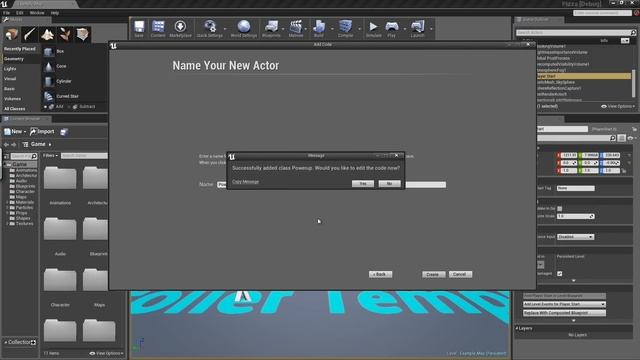The height and width of the screenshot is (360, 640).
Task: Select the Landscape mode mountain icon
Action: click(47, 34)
